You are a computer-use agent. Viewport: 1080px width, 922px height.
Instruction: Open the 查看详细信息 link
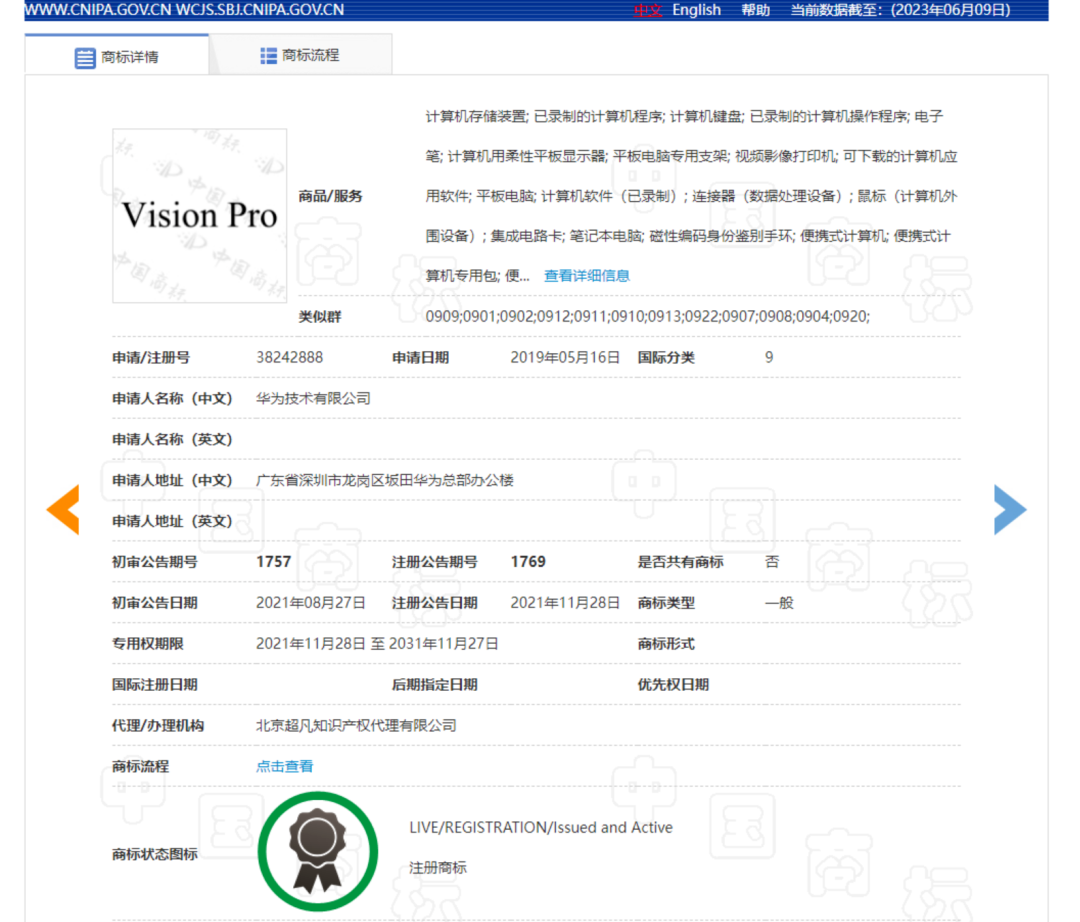click(x=587, y=275)
